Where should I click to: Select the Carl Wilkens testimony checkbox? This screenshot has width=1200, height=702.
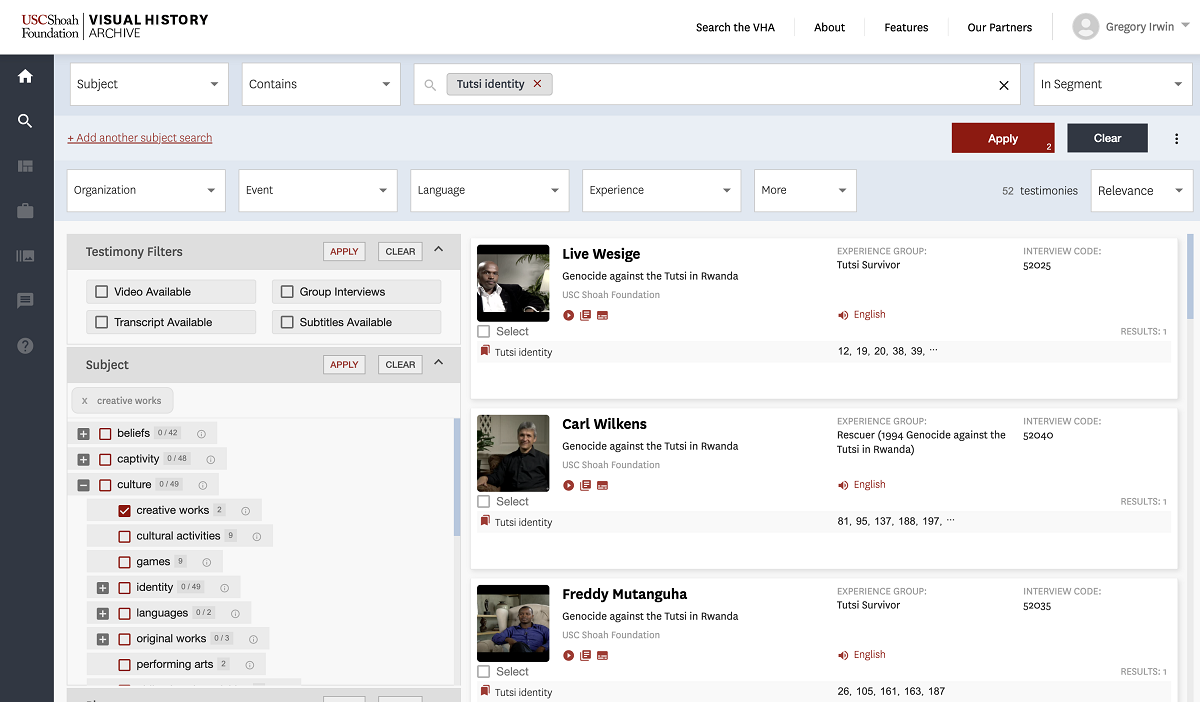(x=484, y=501)
